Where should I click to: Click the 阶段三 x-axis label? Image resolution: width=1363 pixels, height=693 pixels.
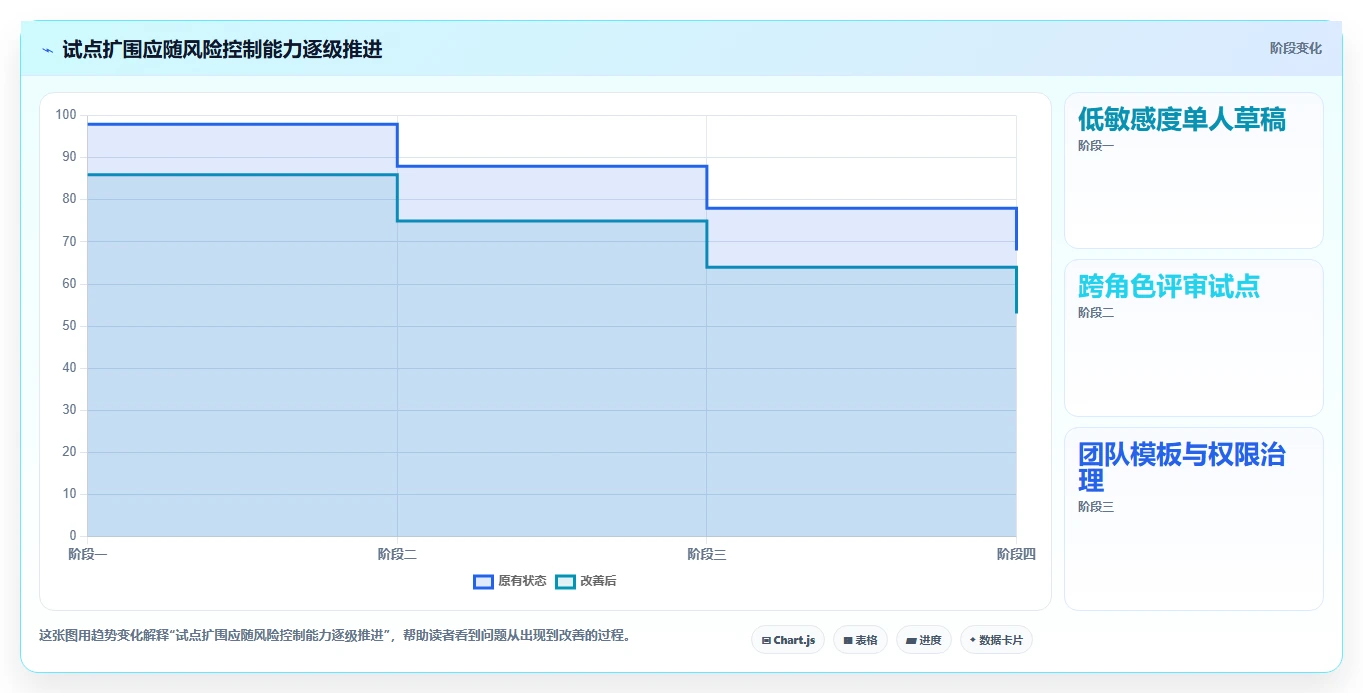(x=707, y=554)
